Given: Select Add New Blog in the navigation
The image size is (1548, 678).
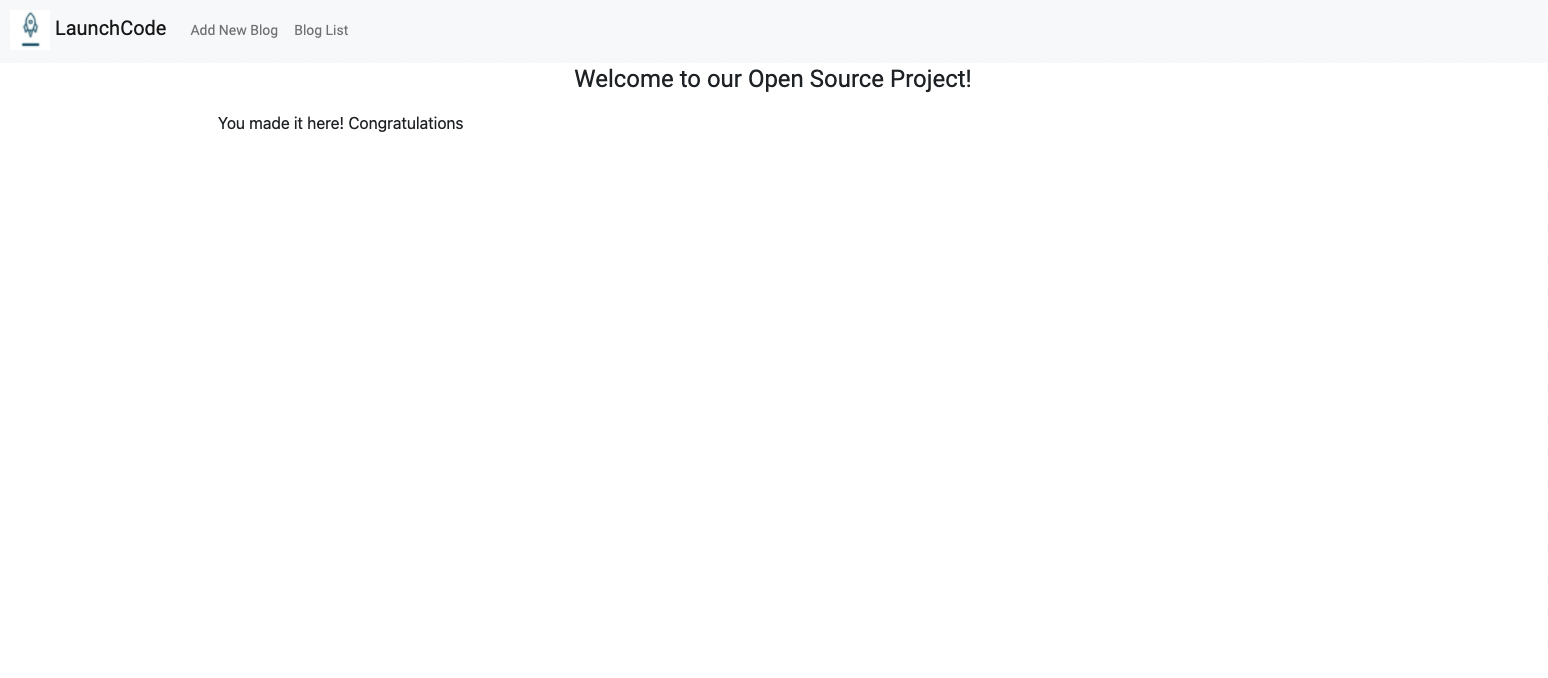Looking at the screenshot, I should point(234,30).
